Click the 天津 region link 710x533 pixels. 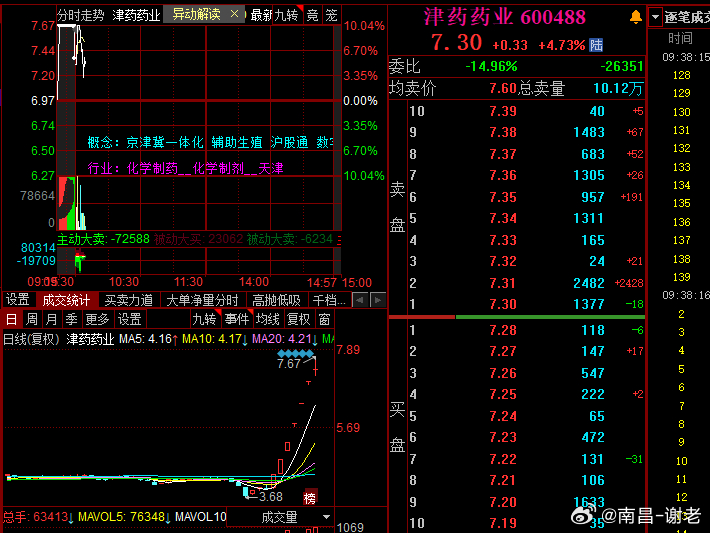(271, 168)
